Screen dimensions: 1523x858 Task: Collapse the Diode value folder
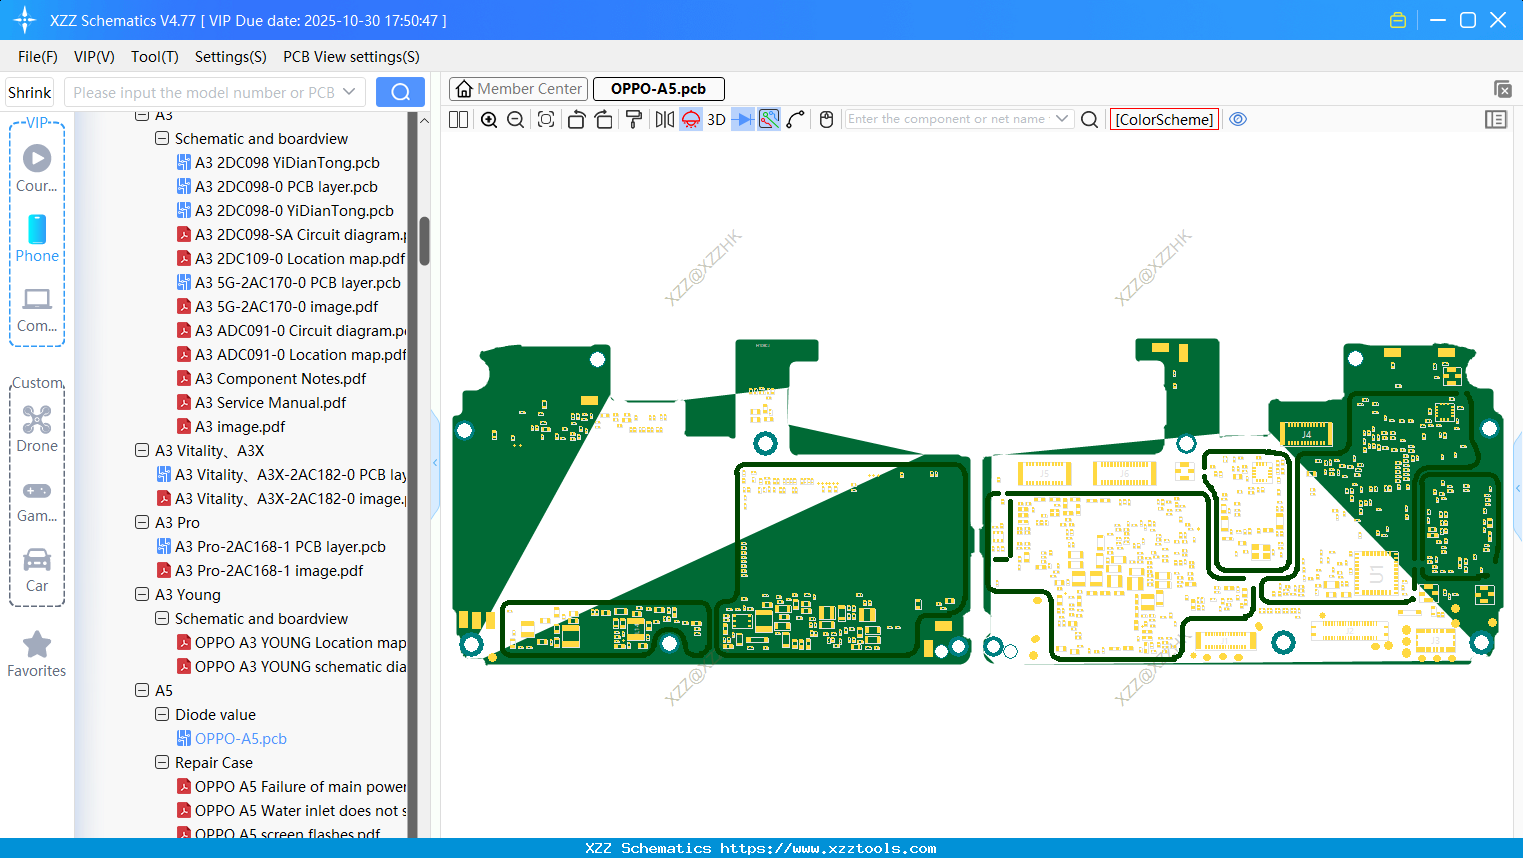point(162,715)
